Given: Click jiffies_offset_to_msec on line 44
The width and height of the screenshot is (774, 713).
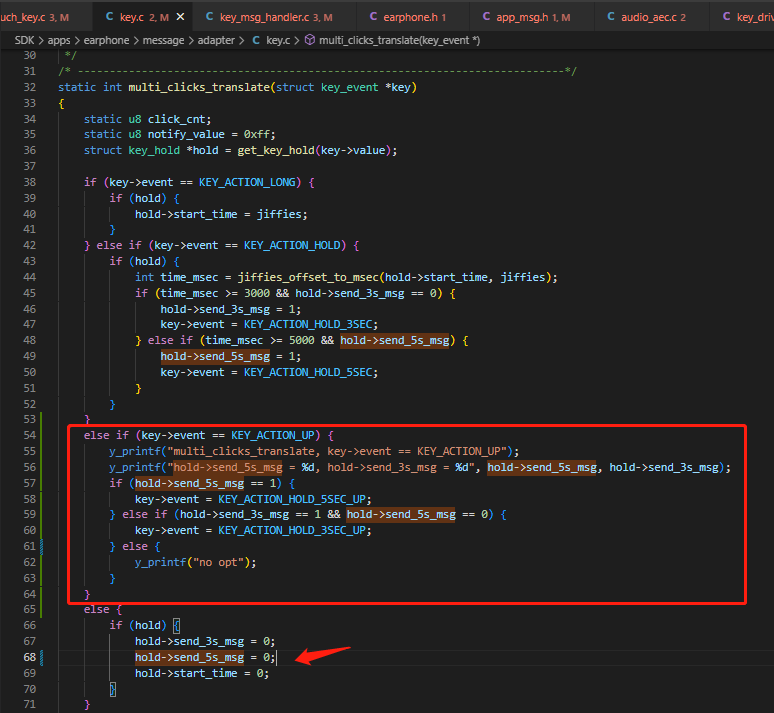Looking at the screenshot, I should click(x=308, y=277).
